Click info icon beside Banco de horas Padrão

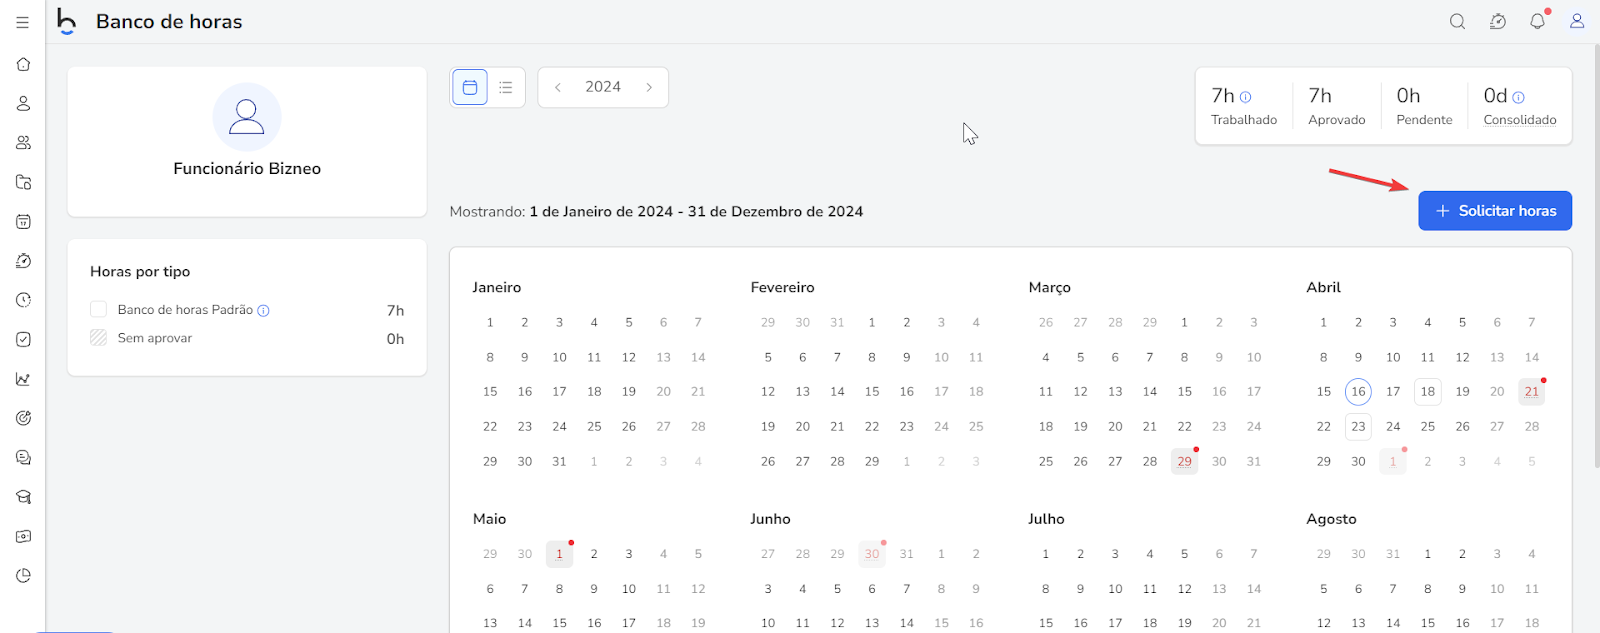[263, 310]
